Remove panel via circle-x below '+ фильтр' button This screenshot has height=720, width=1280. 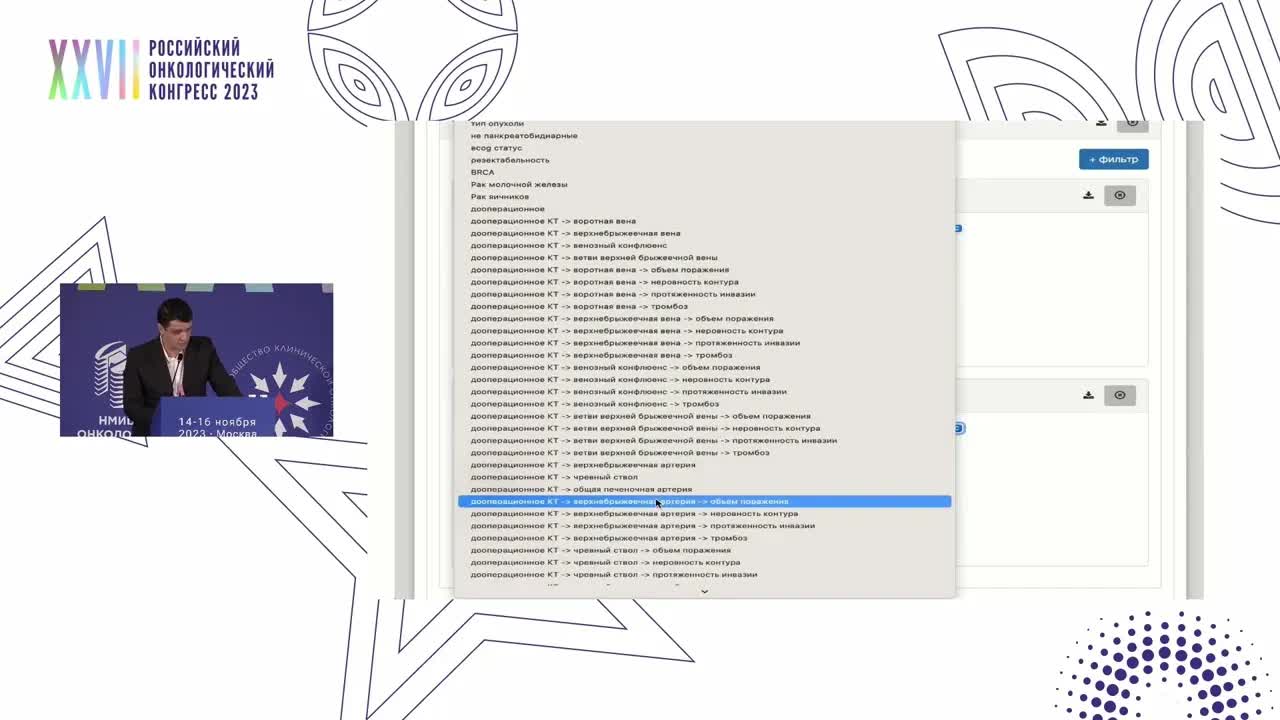(x=1119, y=195)
